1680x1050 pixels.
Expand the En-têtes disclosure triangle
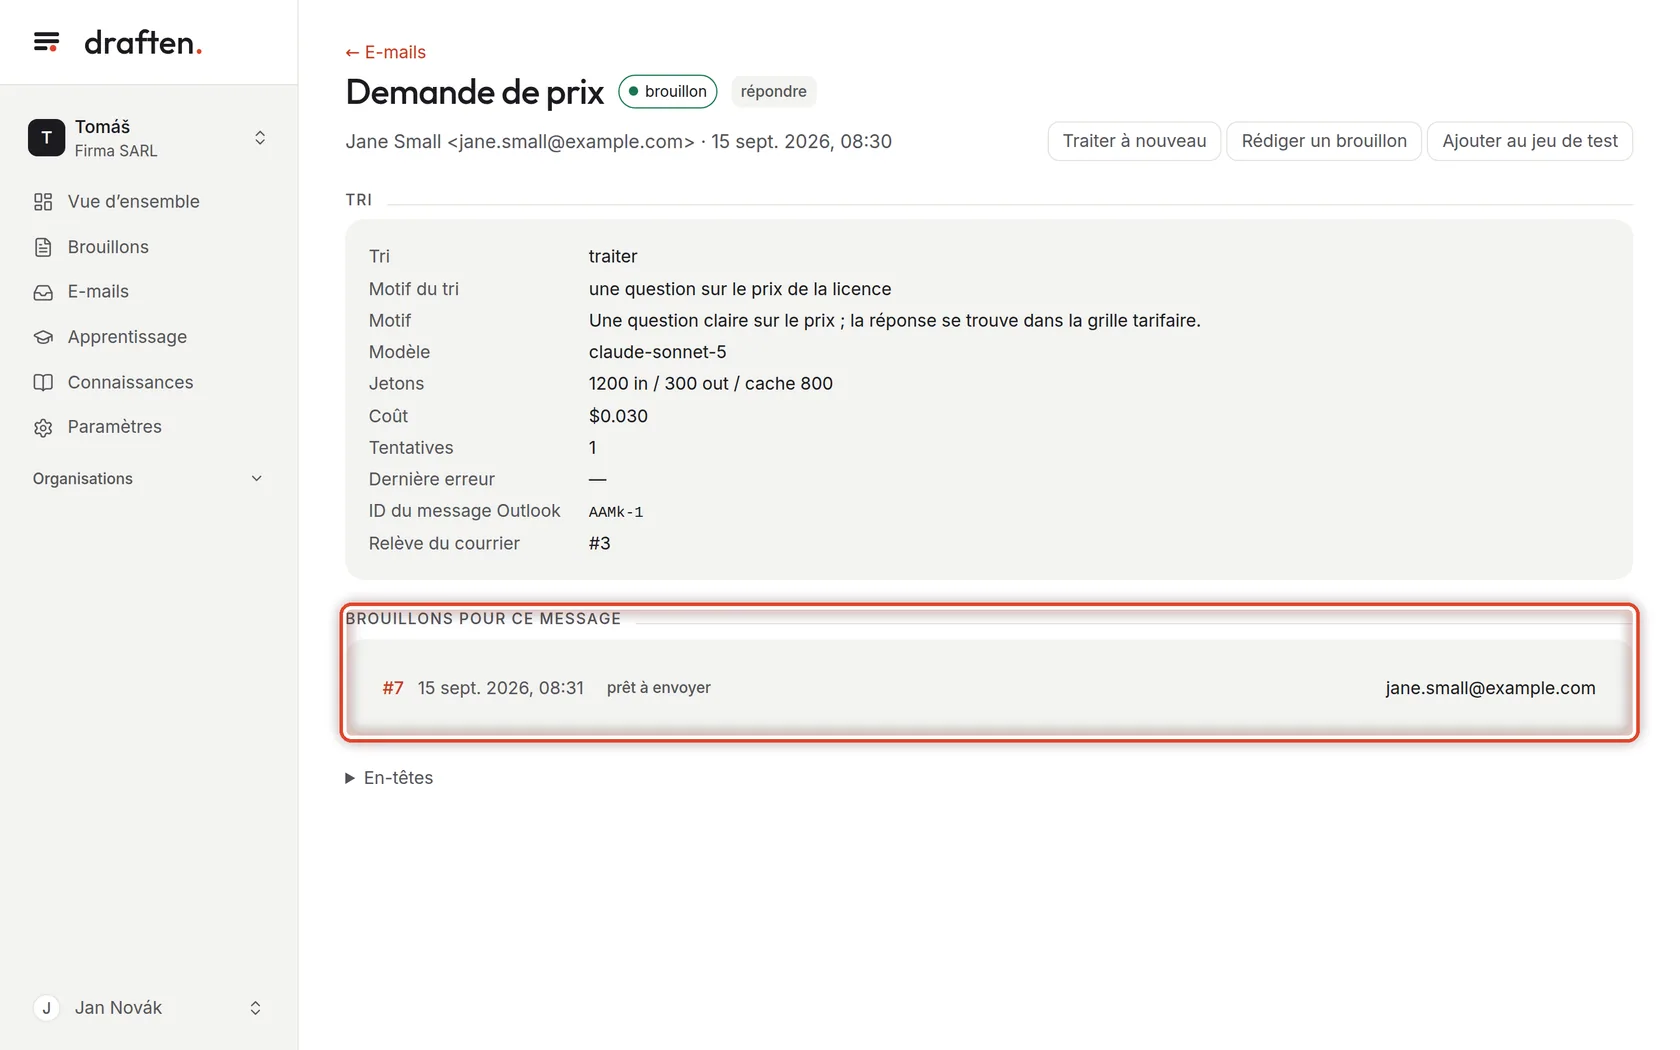[350, 778]
